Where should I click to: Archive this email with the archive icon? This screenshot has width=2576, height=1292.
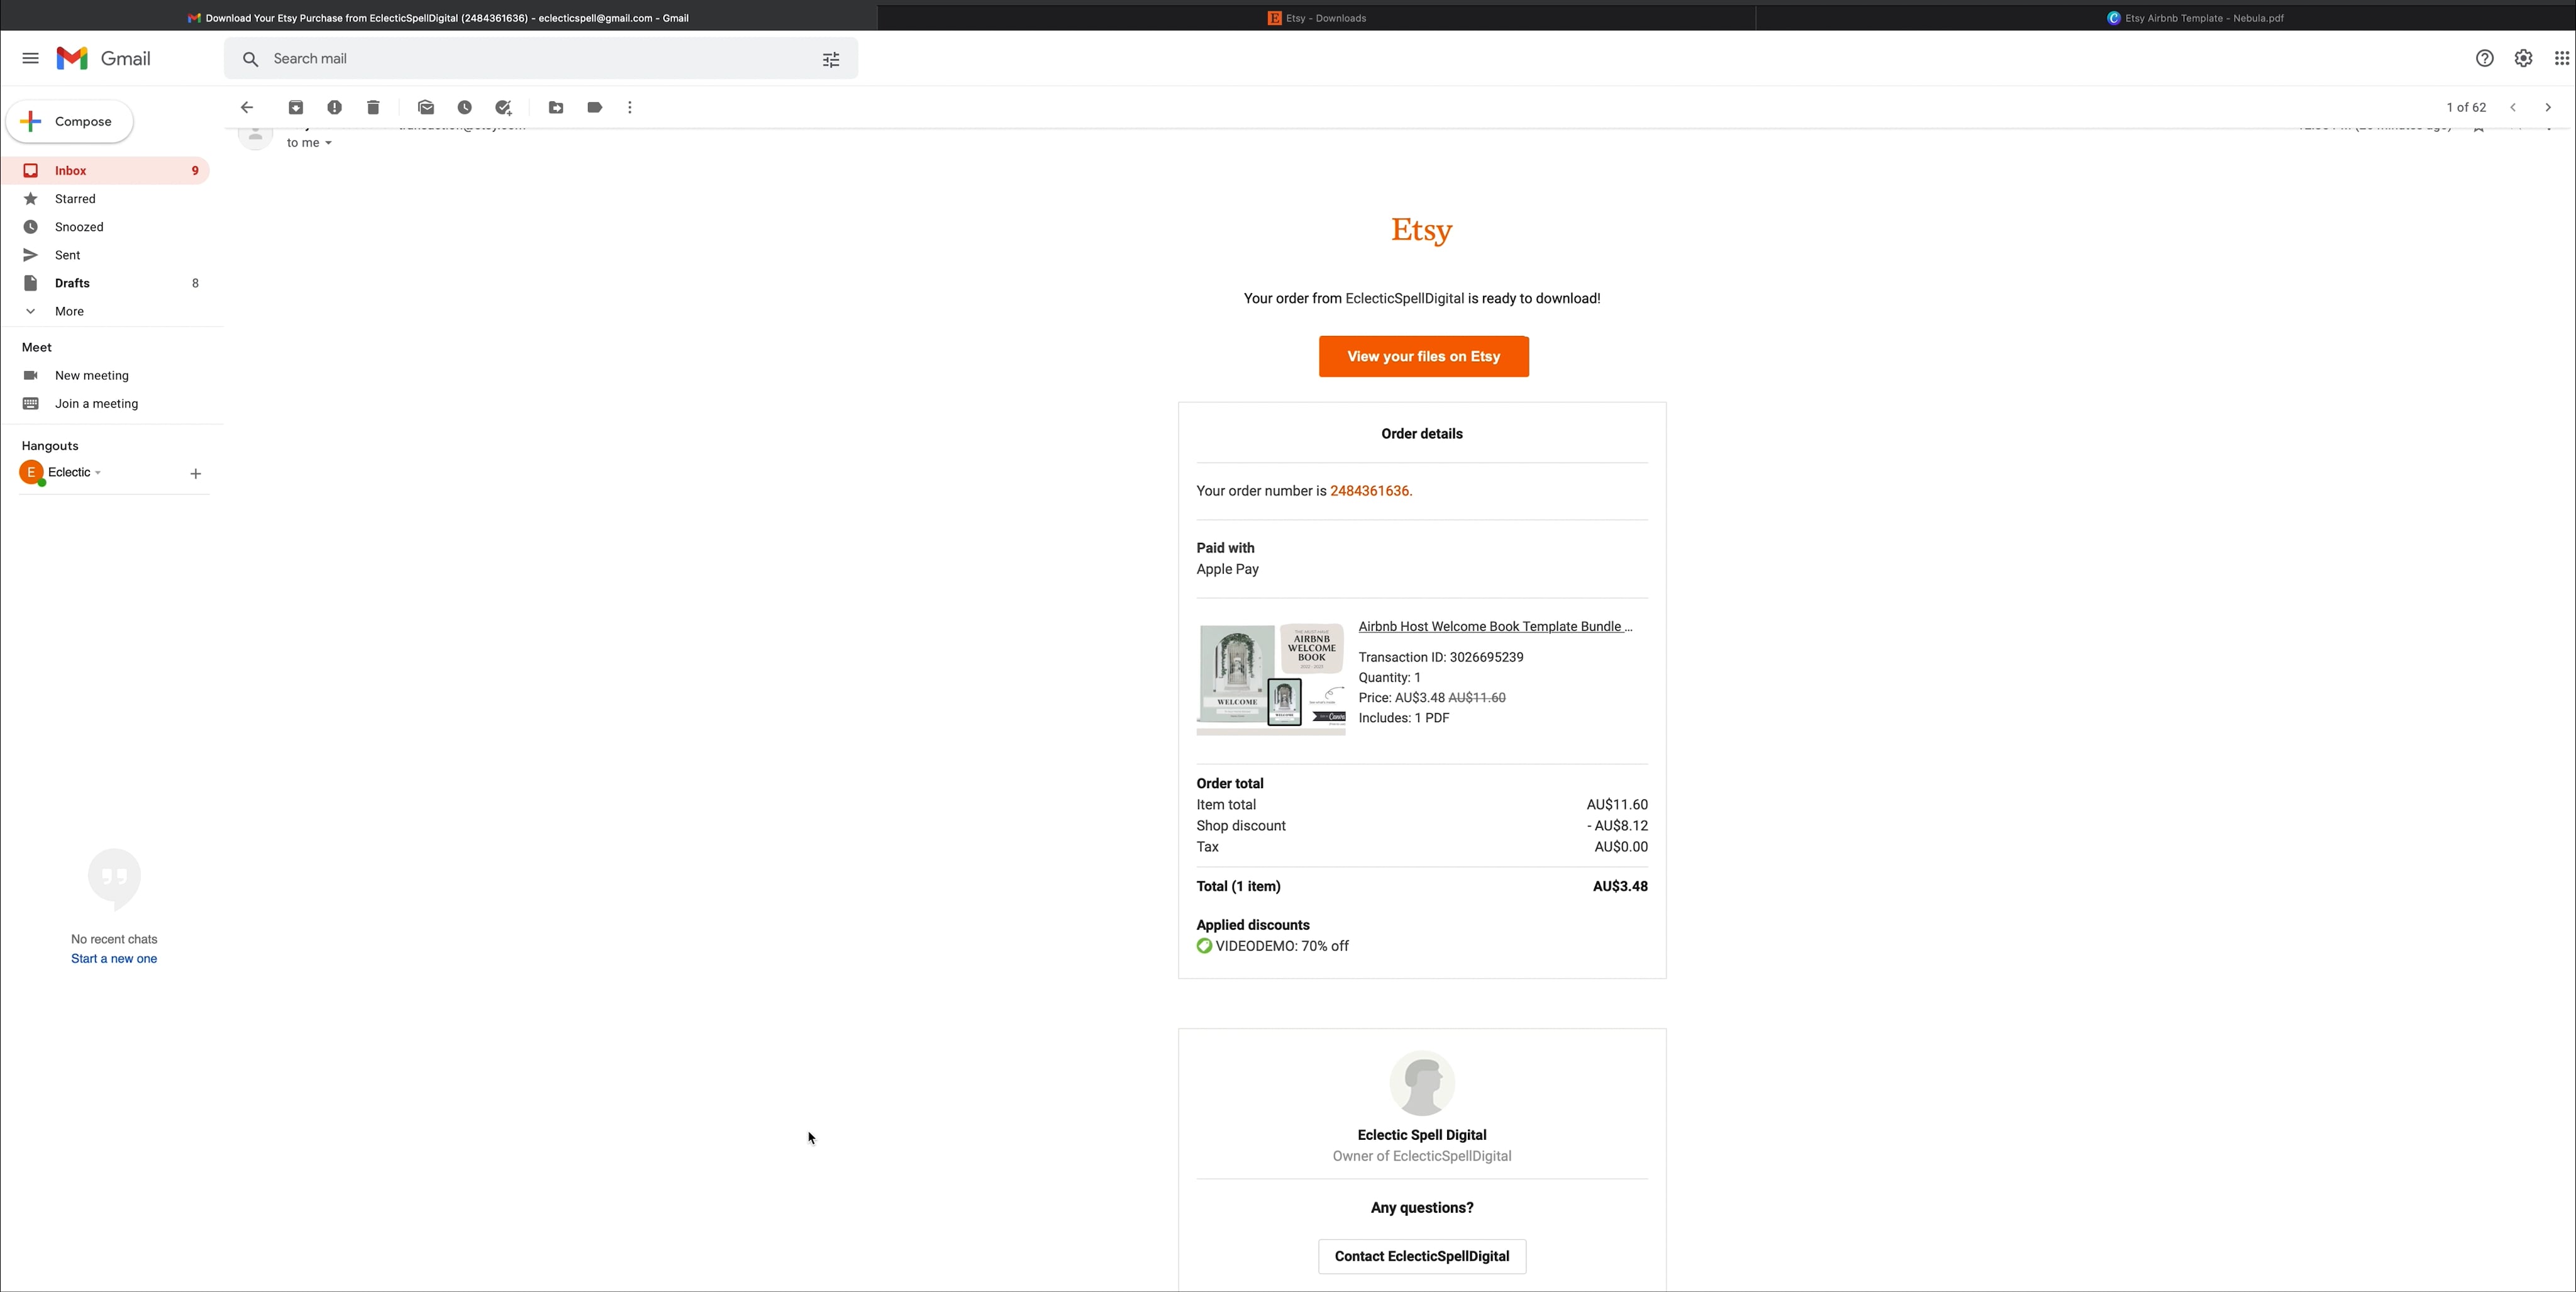(296, 107)
